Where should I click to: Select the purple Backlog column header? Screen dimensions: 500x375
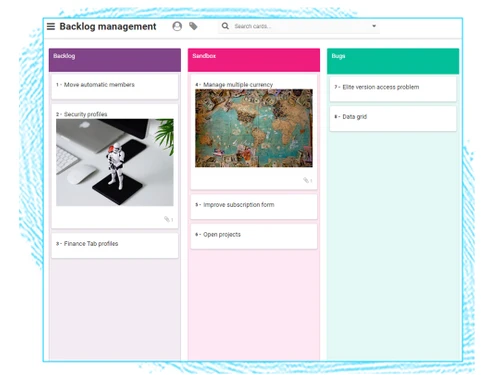click(115, 60)
